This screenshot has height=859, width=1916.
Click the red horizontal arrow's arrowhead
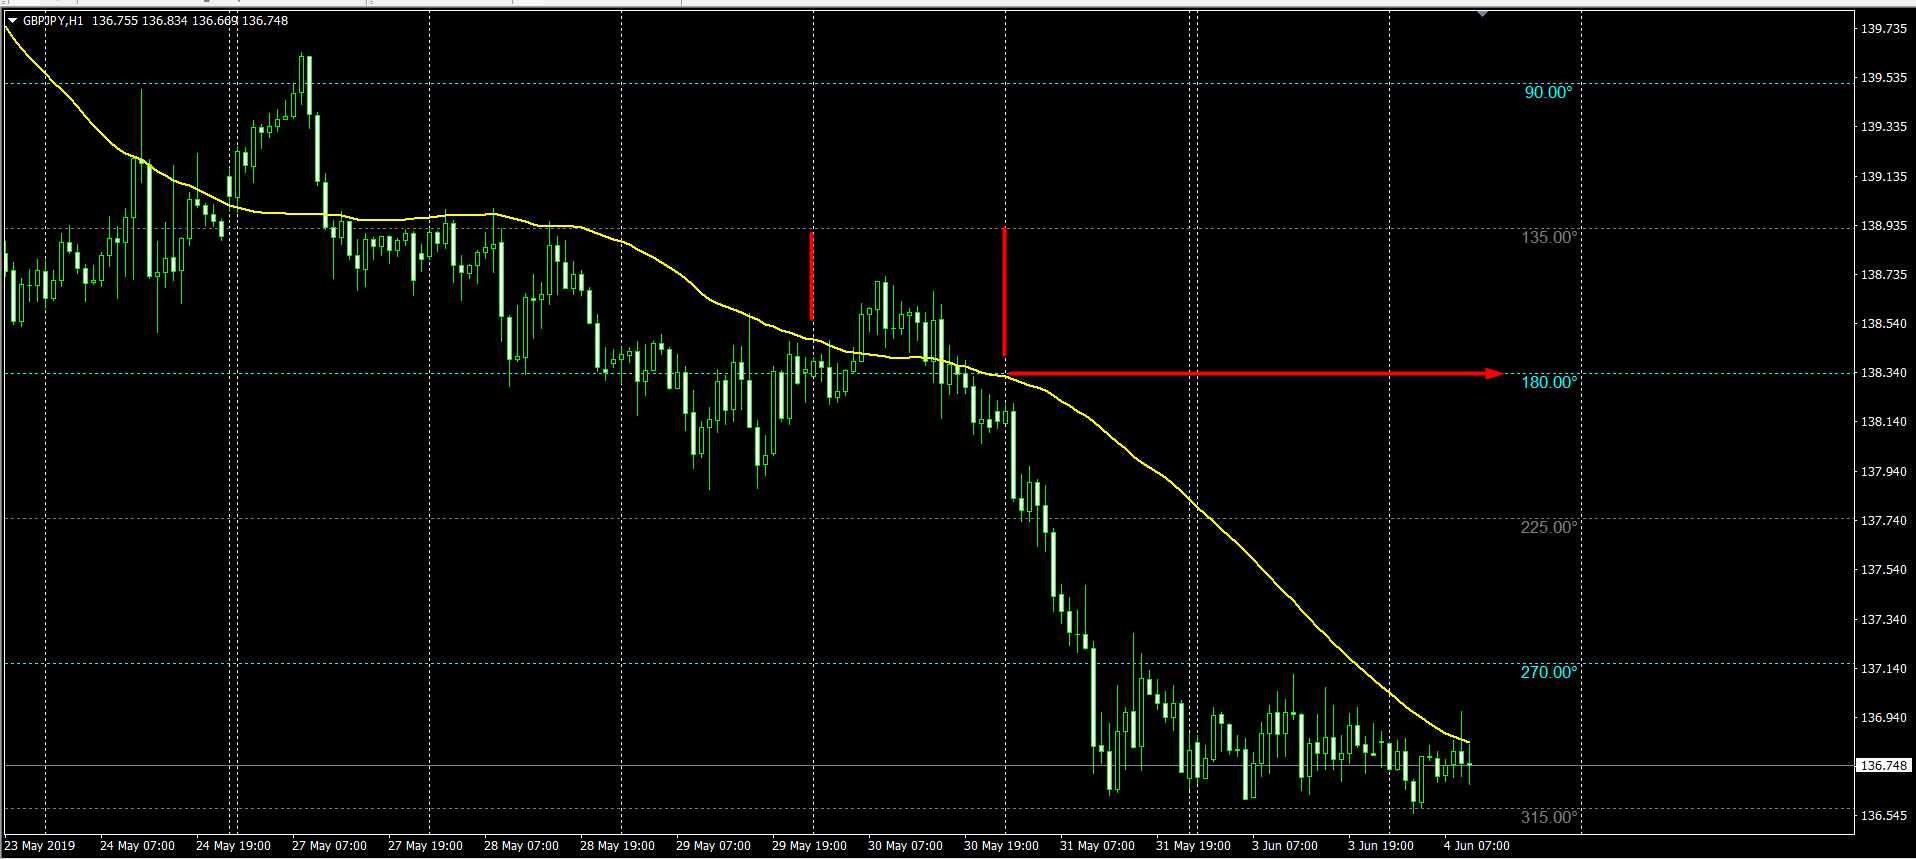point(1494,374)
